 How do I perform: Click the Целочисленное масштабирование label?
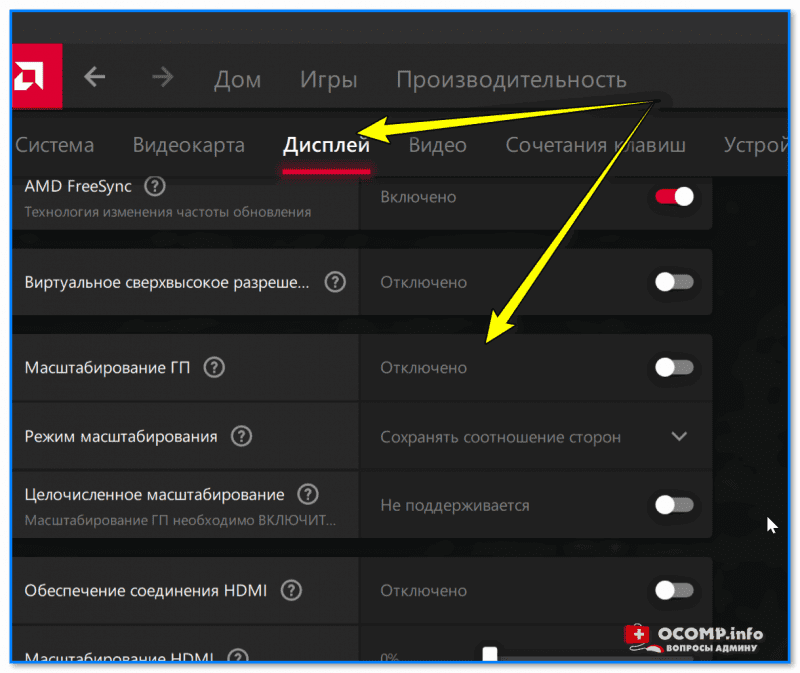coord(155,494)
